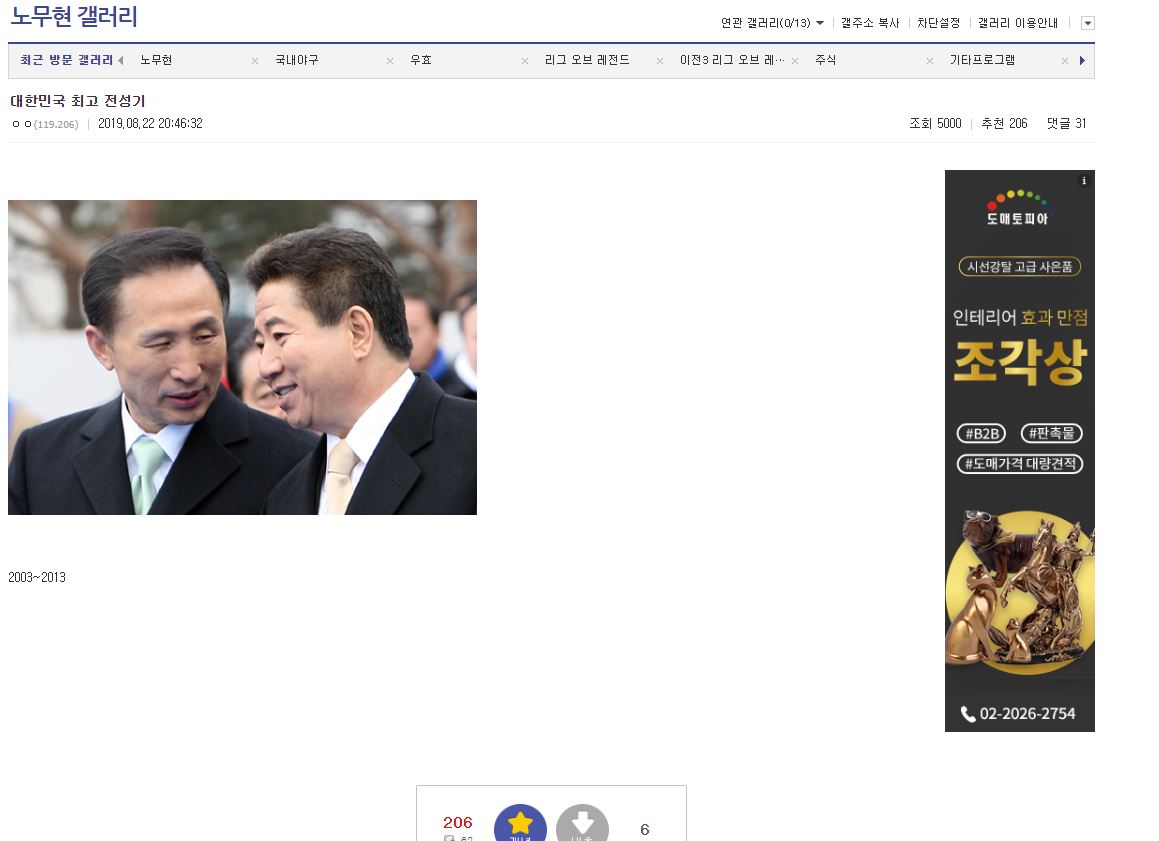Open the boxed dropdown arrow at top right
Viewport: 1159px width, 841px height.
(1087, 23)
